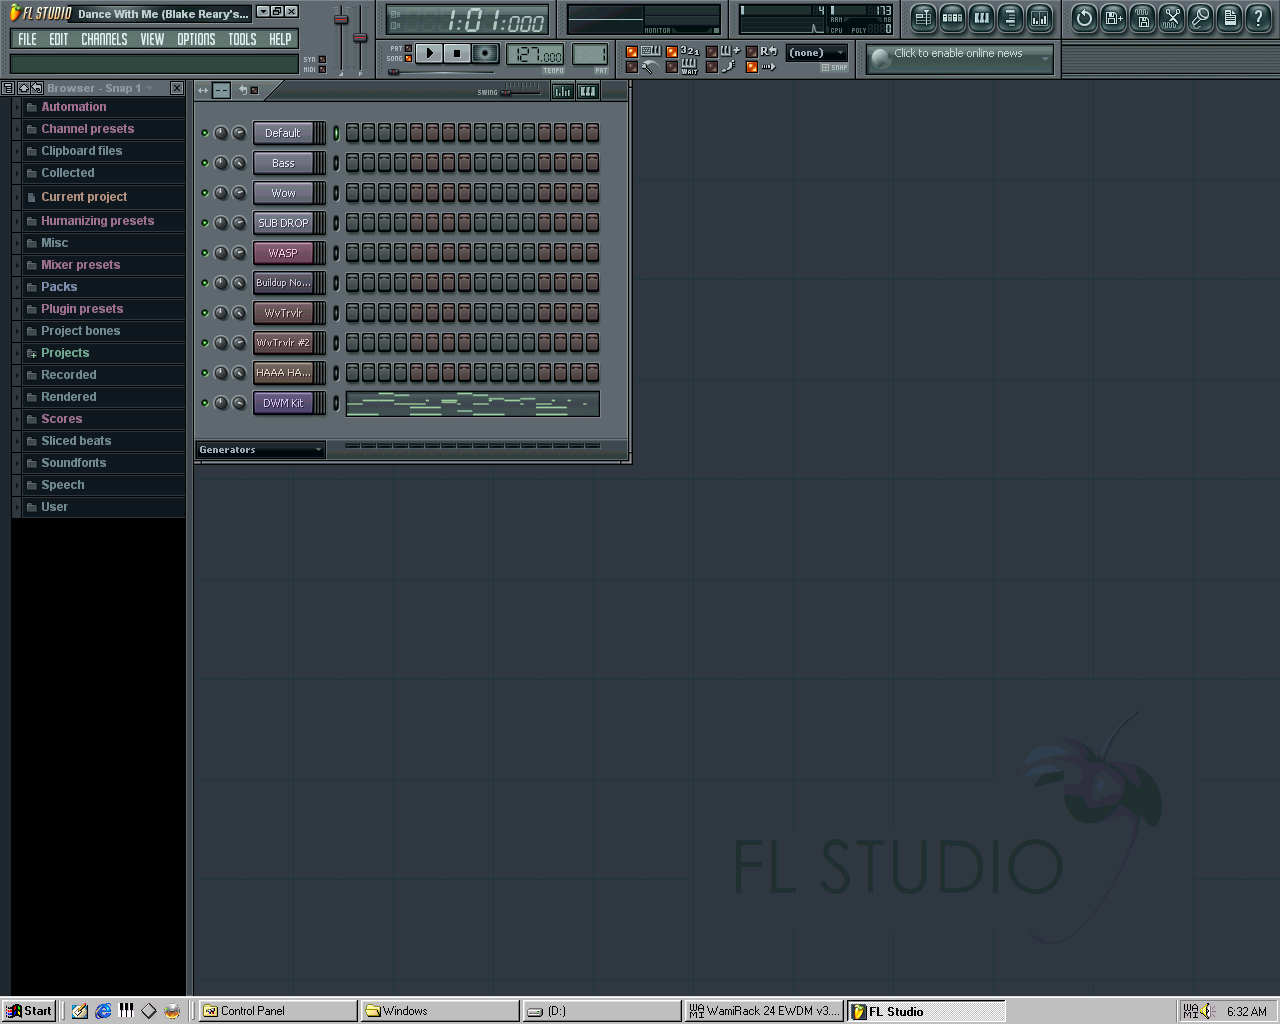Viewport: 1280px width, 1024px height.
Task: Open the VIEW menu
Action: (x=152, y=39)
